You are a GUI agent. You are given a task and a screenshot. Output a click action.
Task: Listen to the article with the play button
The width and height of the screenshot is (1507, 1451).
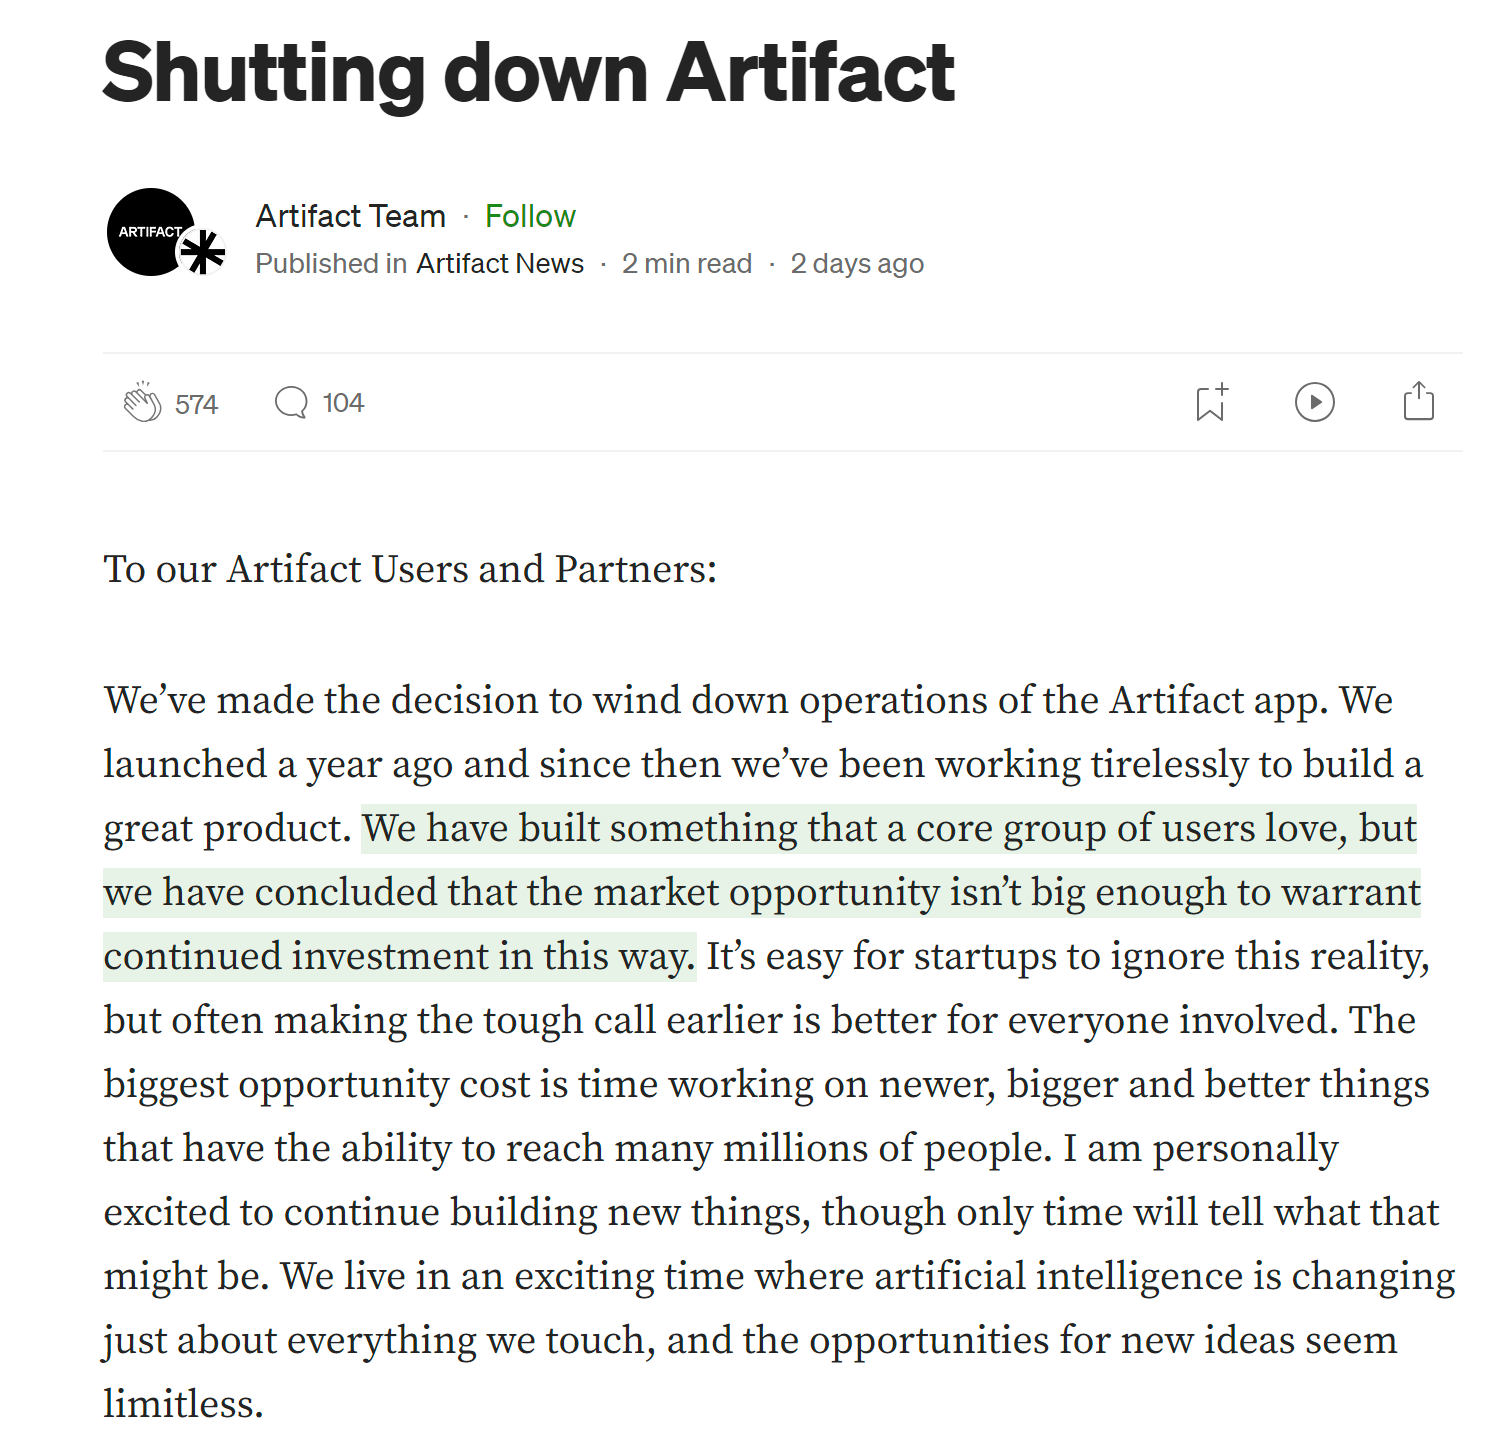click(x=1314, y=402)
